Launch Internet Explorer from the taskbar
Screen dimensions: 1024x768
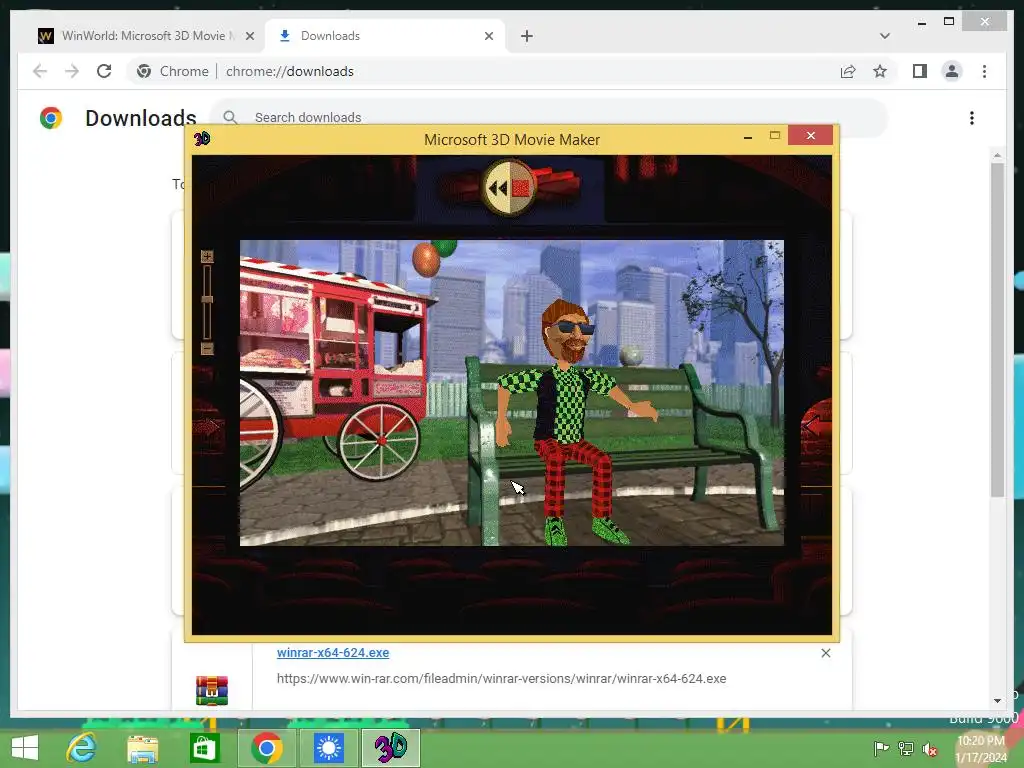(x=82, y=748)
